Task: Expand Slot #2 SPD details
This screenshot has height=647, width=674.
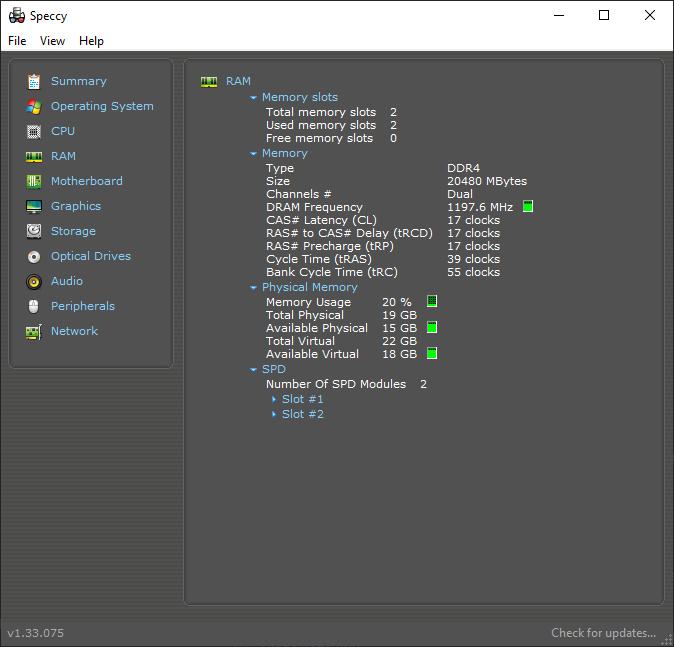Action: tap(275, 414)
